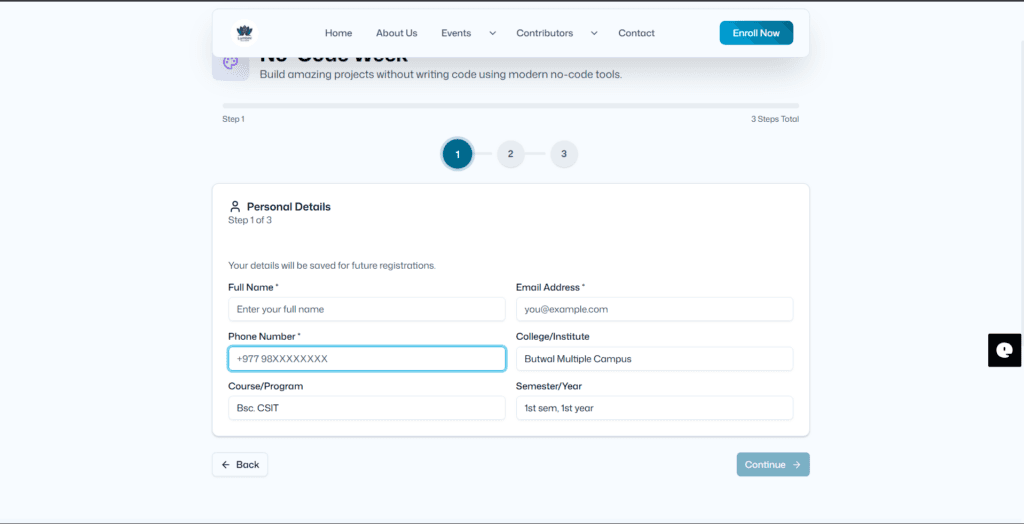The height and width of the screenshot is (524, 1024).
Task: Jump to step 2 circle
Action: pyautogui.click(x=510, y=154)
